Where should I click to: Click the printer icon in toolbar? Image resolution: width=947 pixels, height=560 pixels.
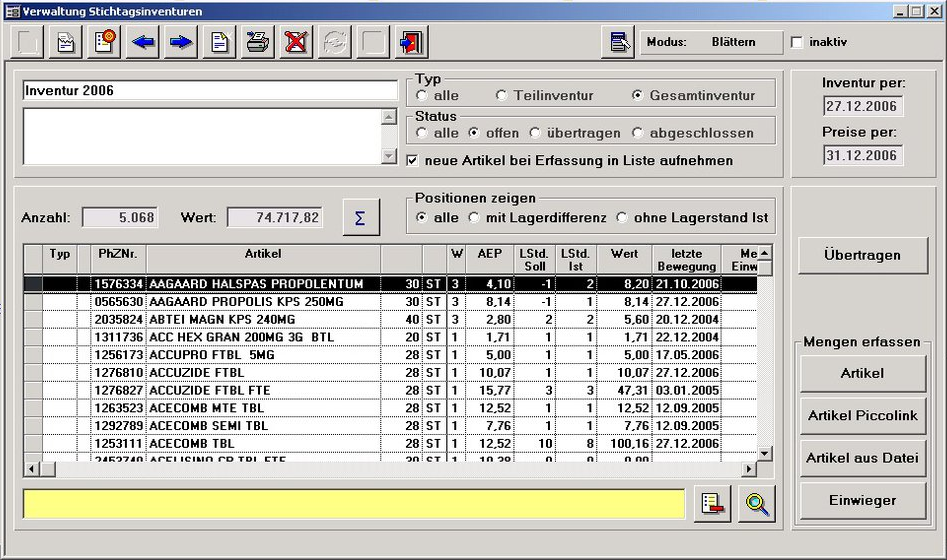257,43
